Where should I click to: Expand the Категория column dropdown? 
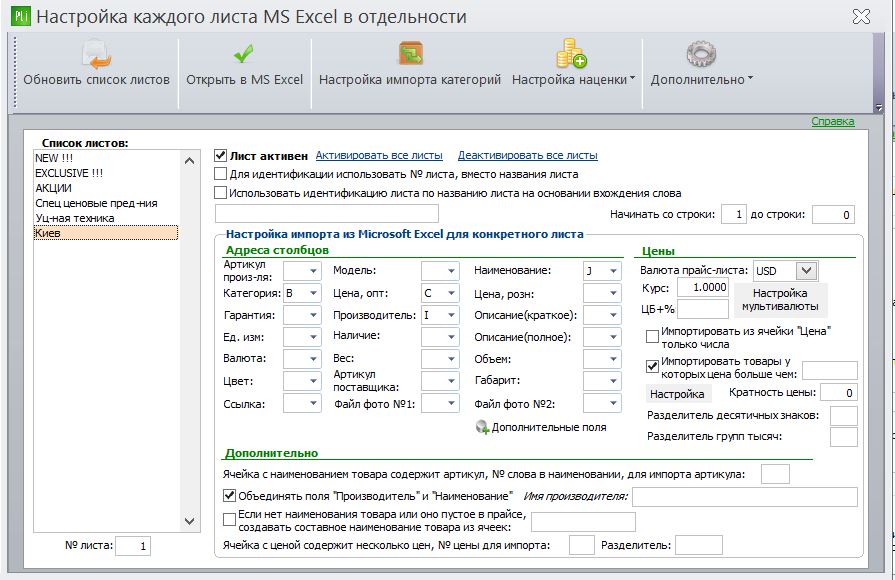pos(313,293)
